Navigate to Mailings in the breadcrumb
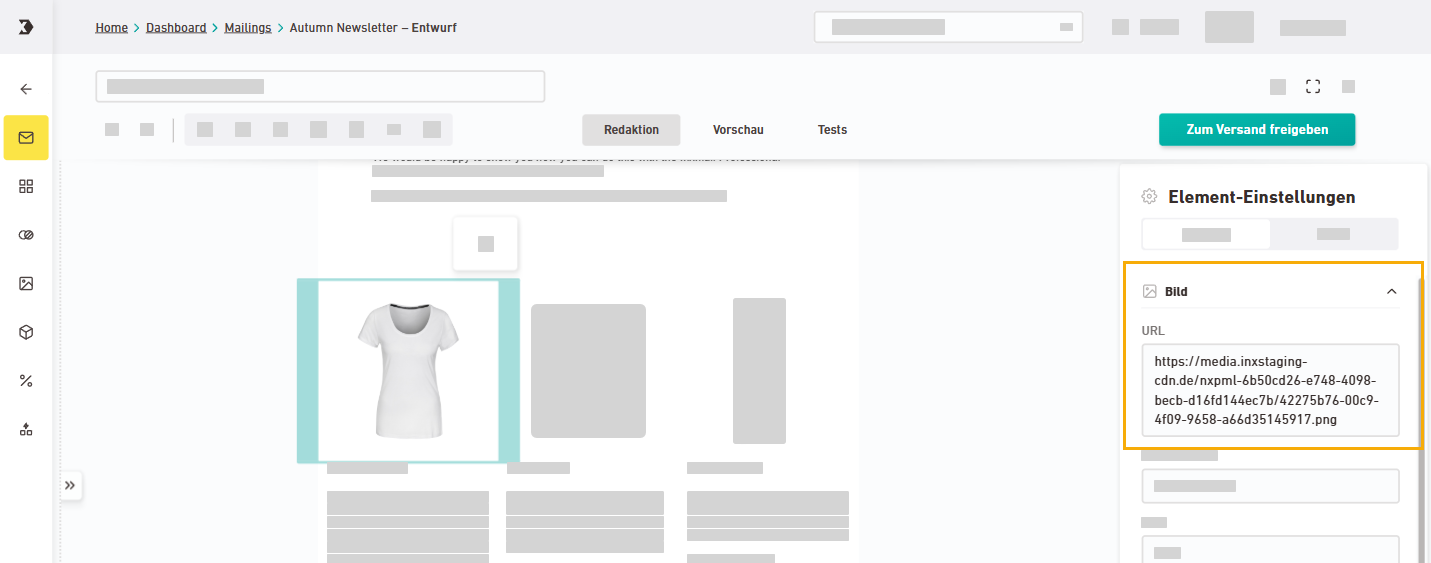 point(247,28)
